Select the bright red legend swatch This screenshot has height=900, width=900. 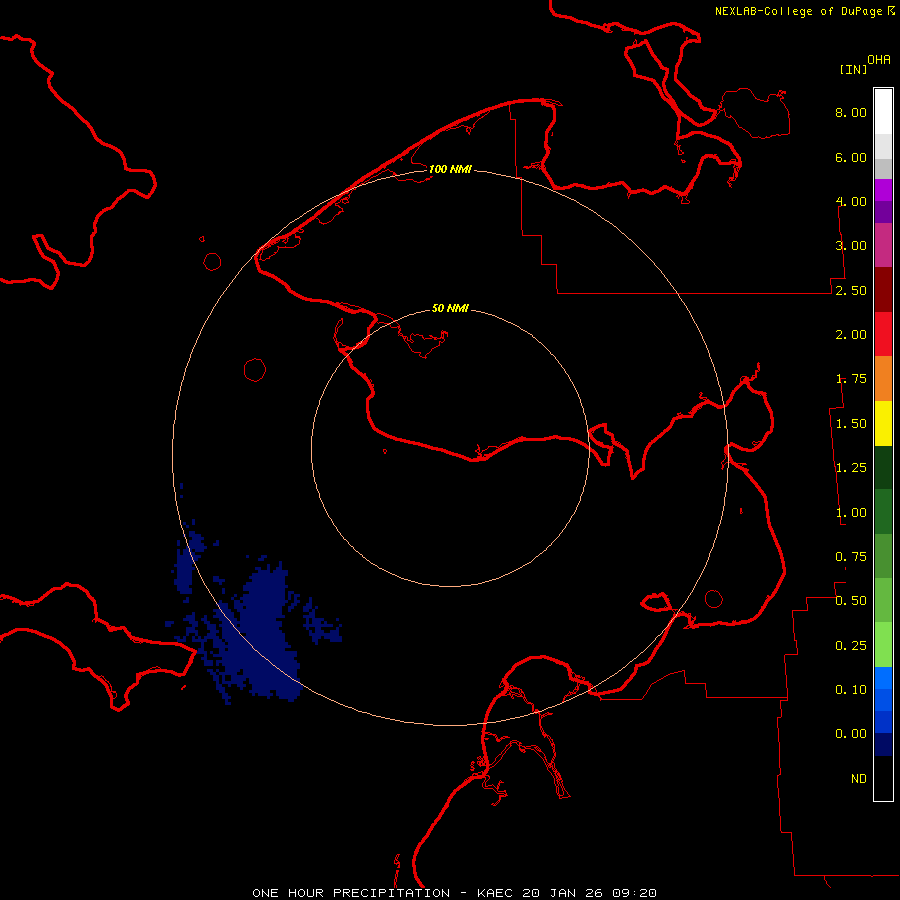pos(883,334)
